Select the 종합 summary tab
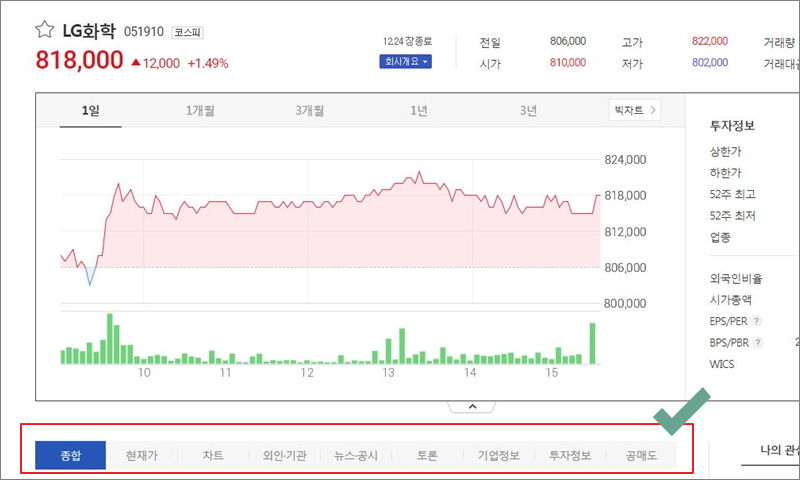The width and height of the screenshot is (800, 480). 70,455
